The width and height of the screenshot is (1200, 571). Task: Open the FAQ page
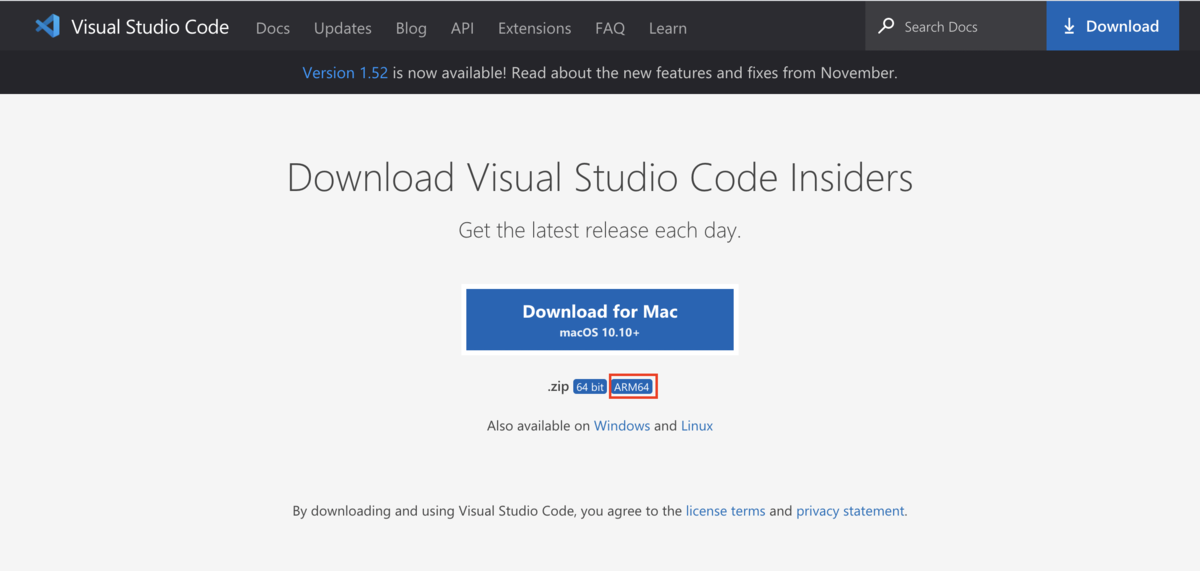click(610, 28)
